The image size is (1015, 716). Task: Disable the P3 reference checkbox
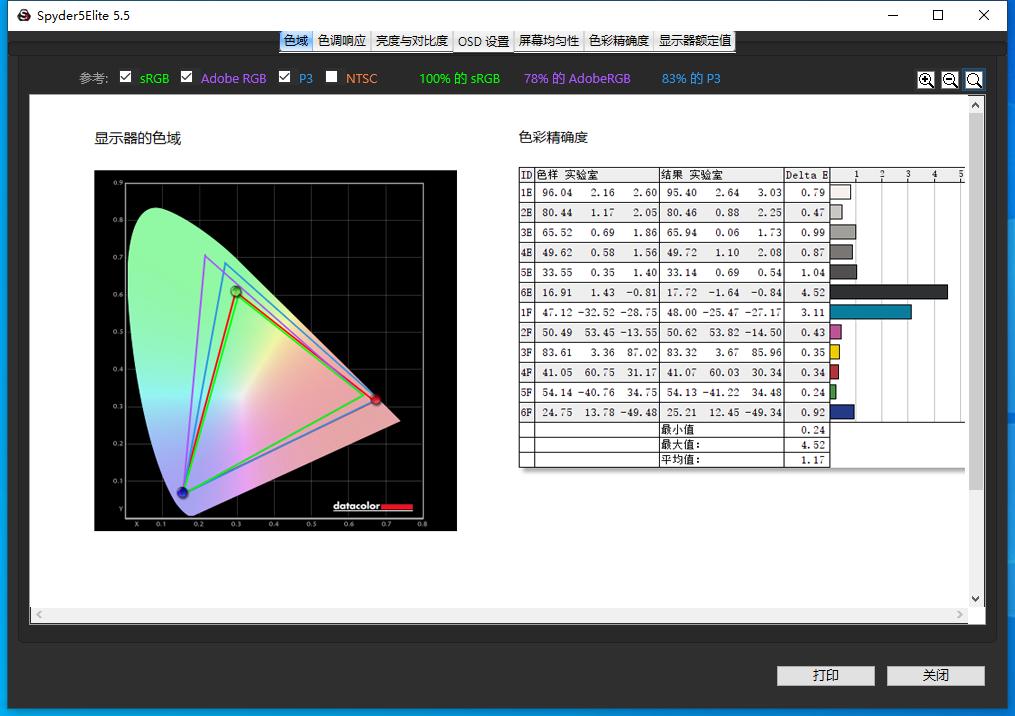pos(285,77)
